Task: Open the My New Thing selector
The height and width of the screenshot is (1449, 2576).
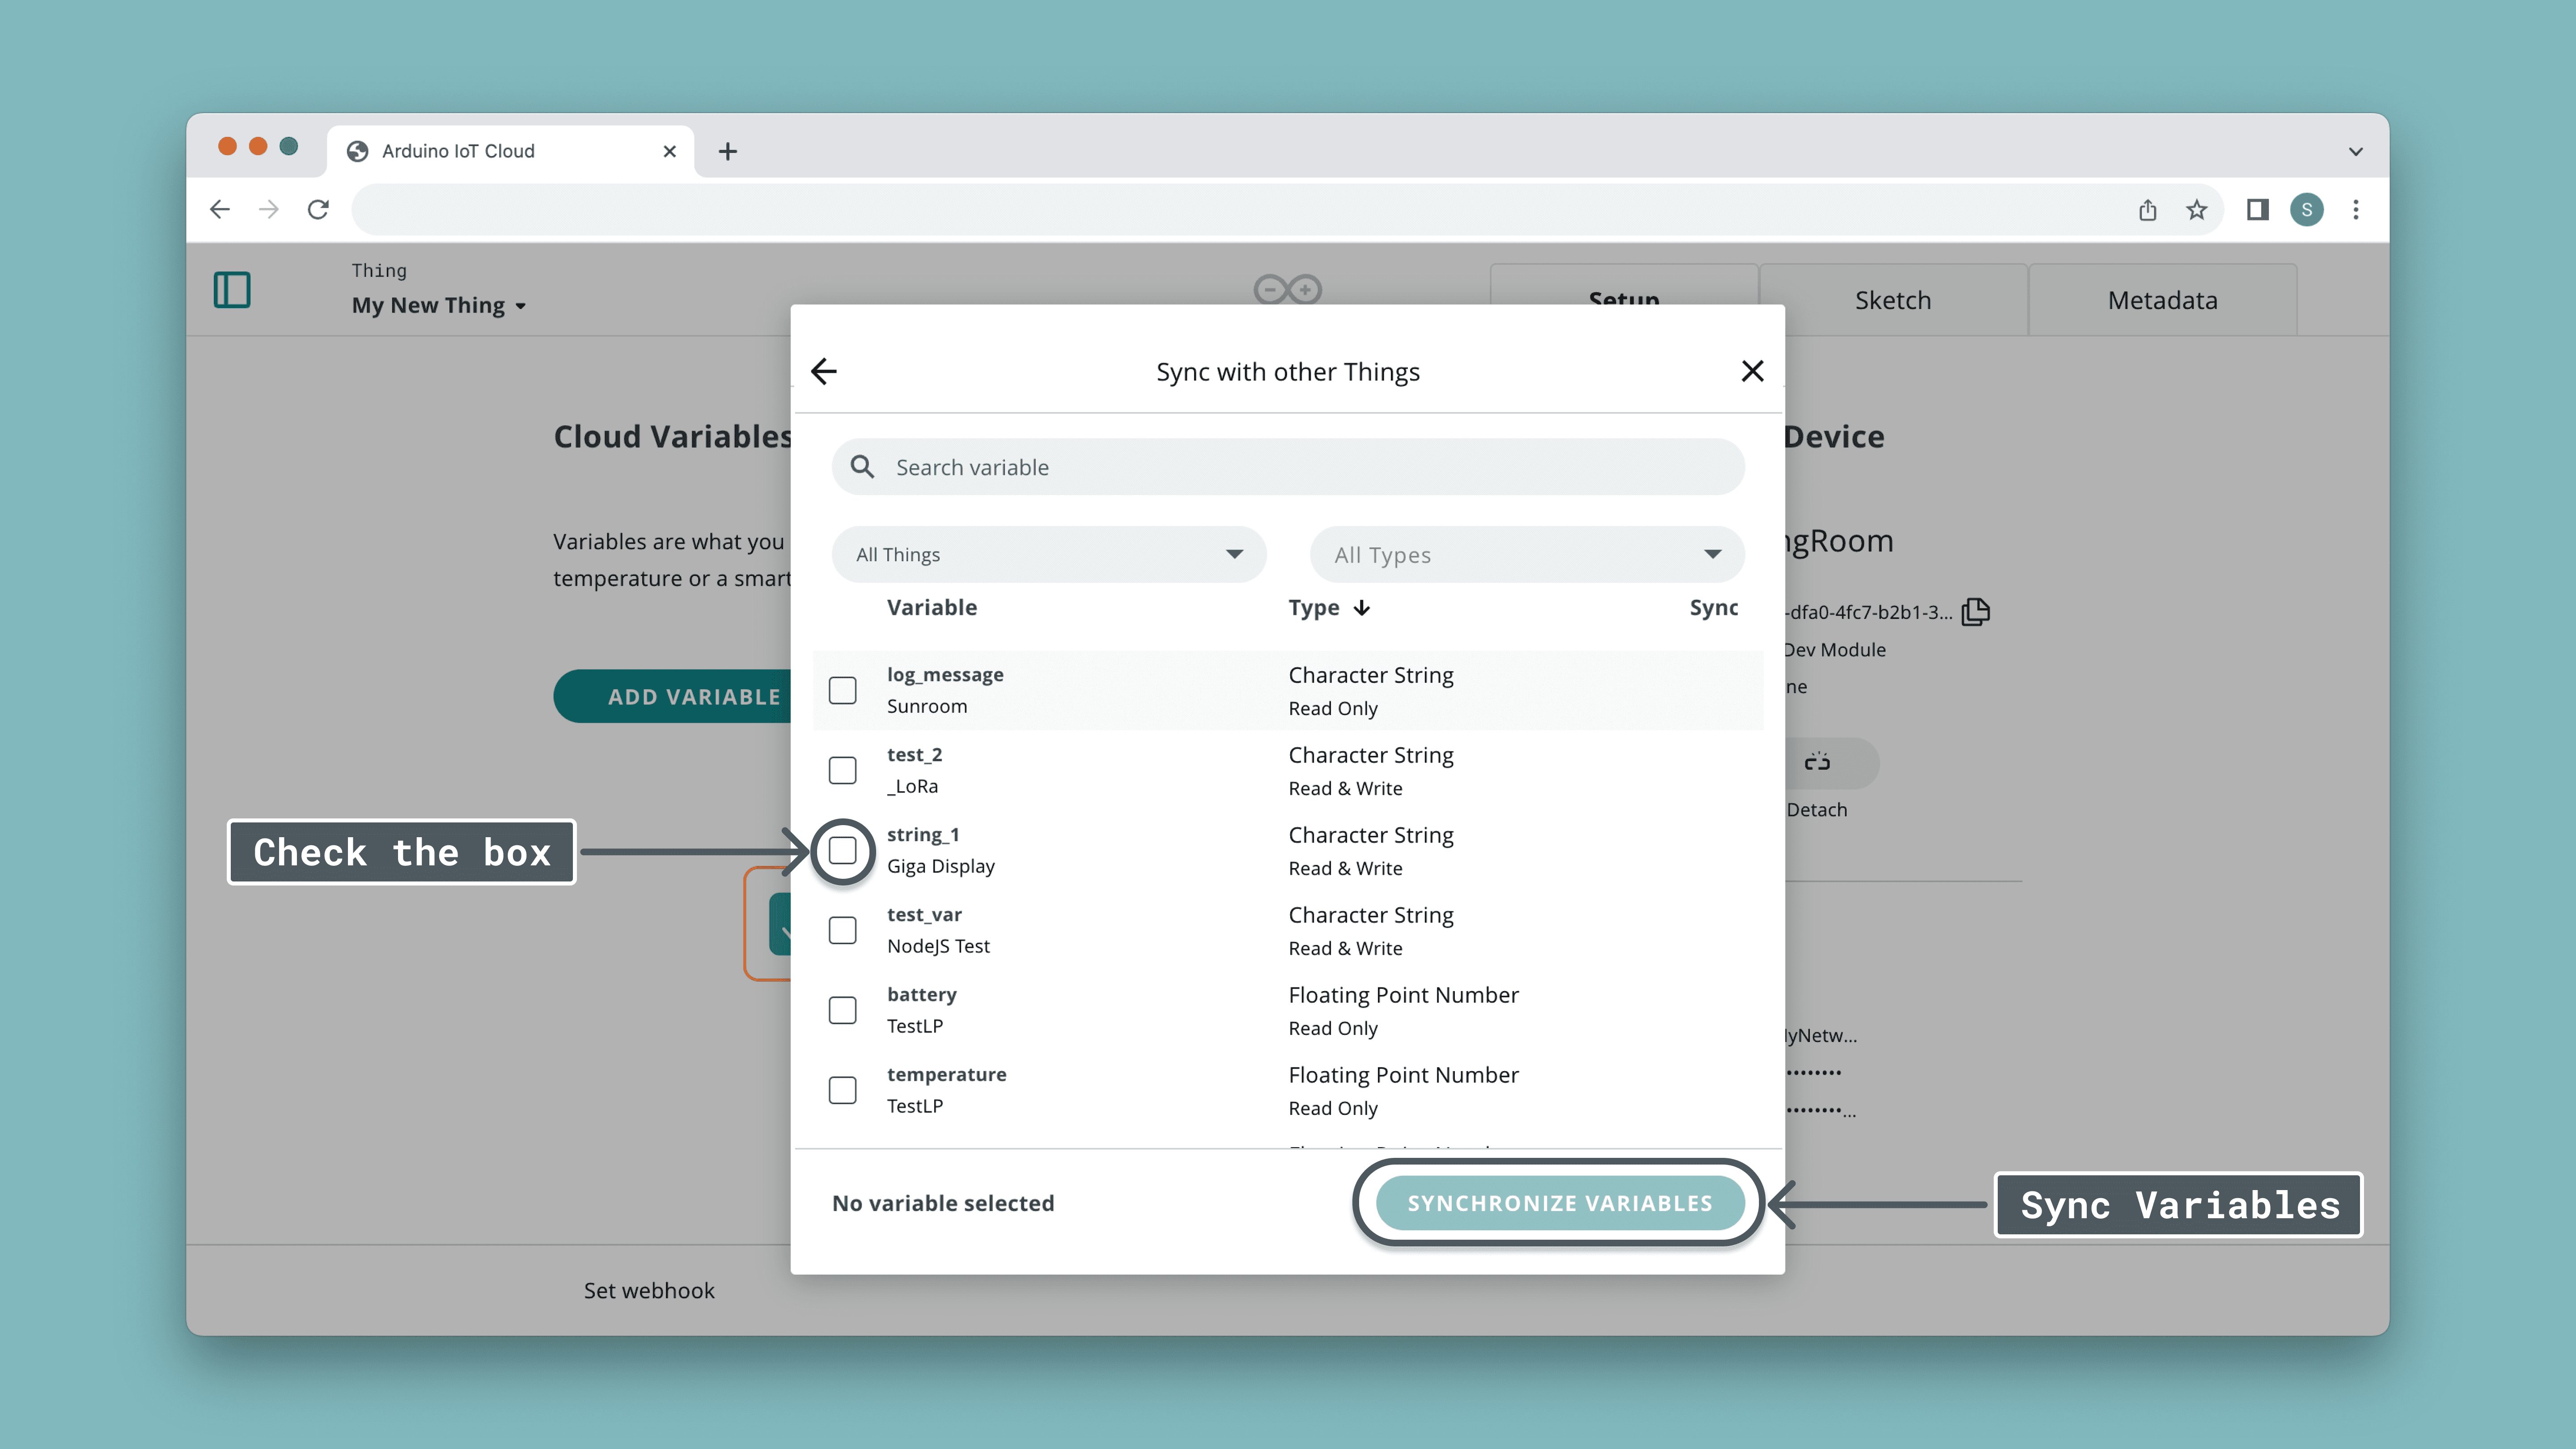Action: (438, 305)
